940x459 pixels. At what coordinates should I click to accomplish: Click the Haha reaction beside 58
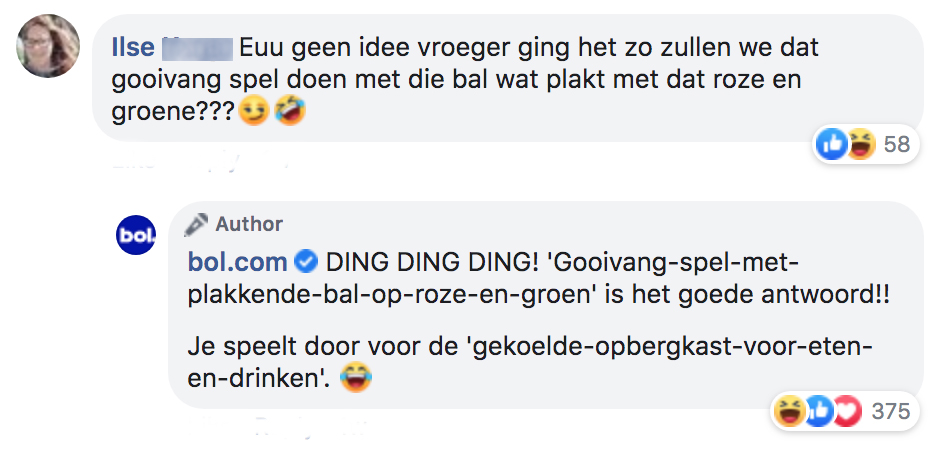tap(859, 145)
